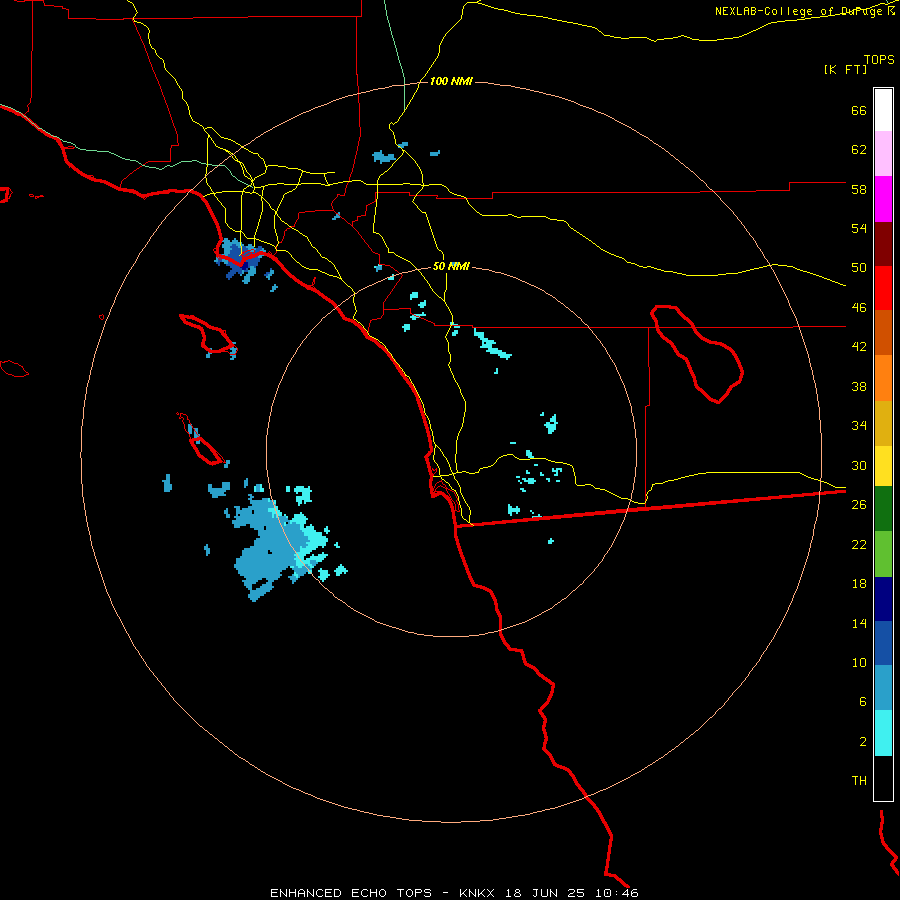This screenshot has width=900, height=900.
Task: Click legend value 58
Action: 859,189
